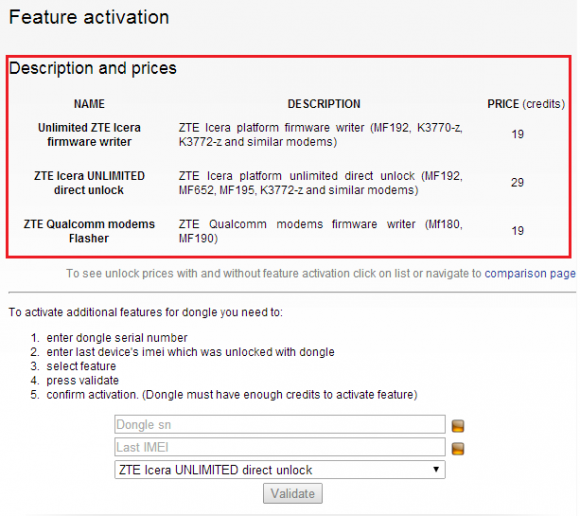The image size is (580, 516).
Task: Click the 29 credits price cell
Action: click(517, 182)
